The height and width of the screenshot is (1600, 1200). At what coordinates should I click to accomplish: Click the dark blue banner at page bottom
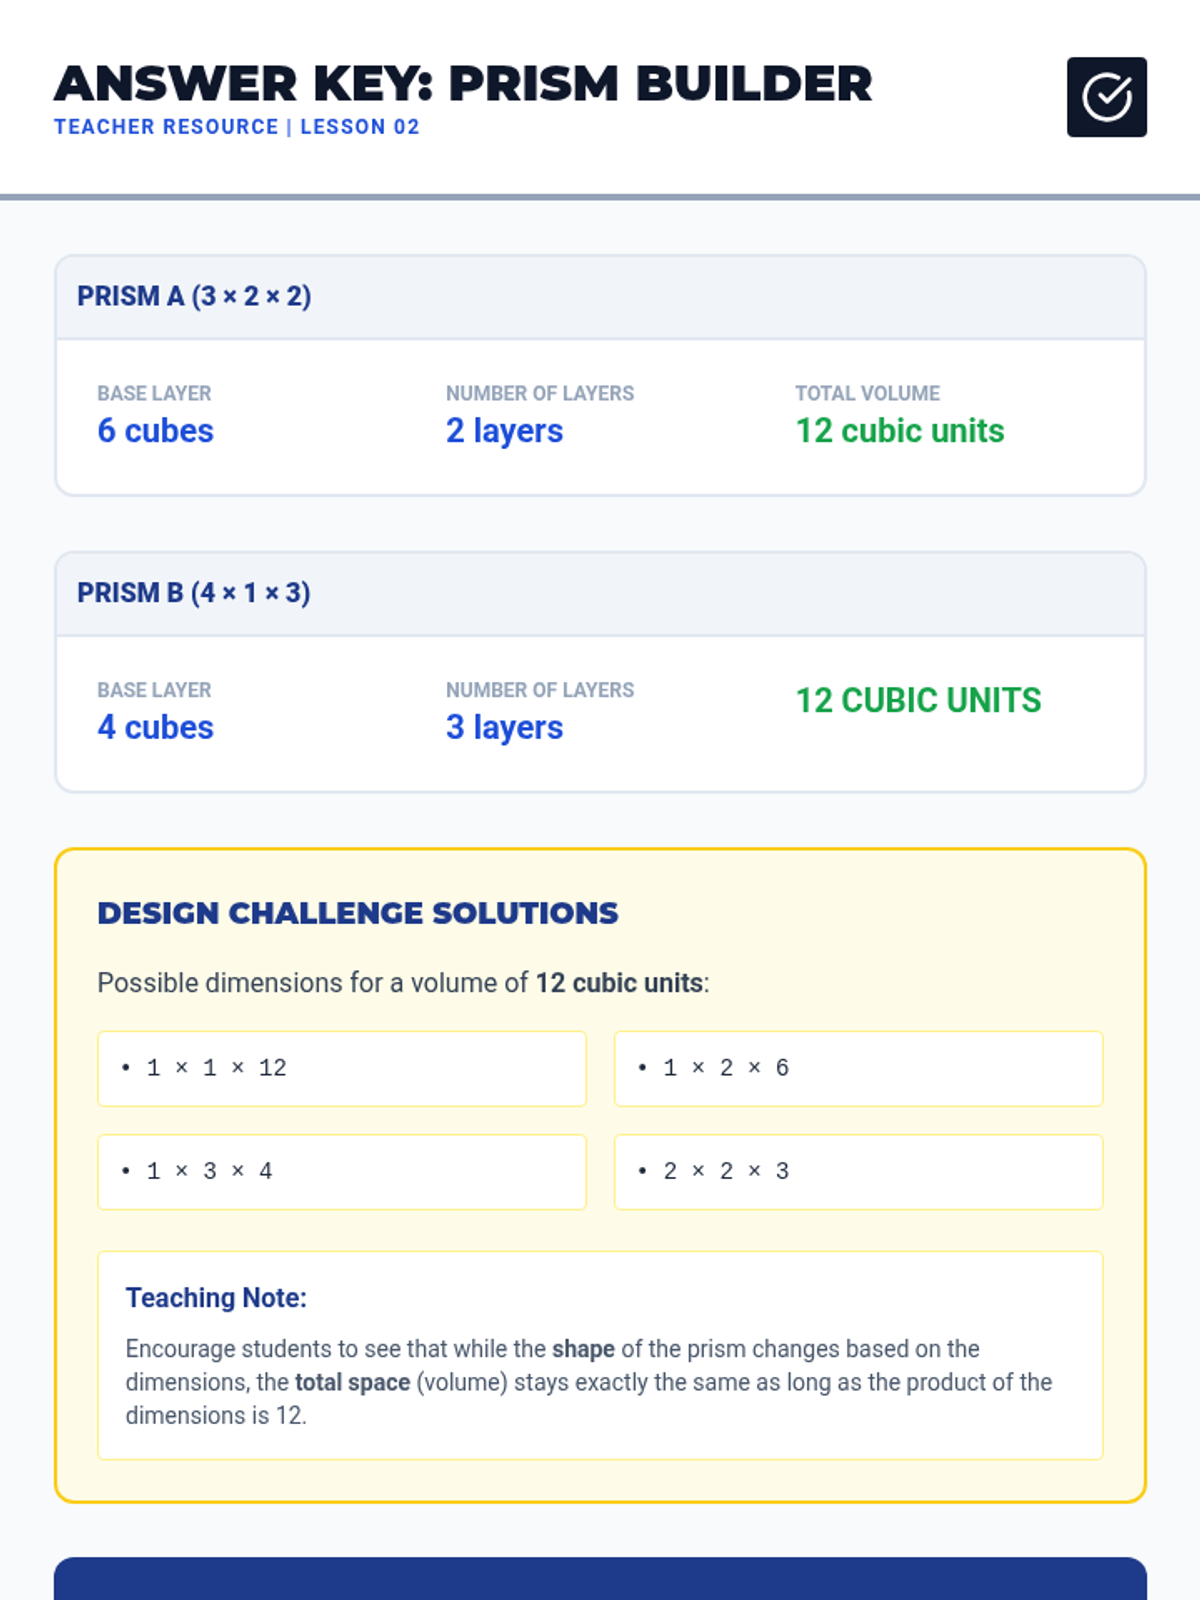pyautogui.click(x=600, y=1578)
